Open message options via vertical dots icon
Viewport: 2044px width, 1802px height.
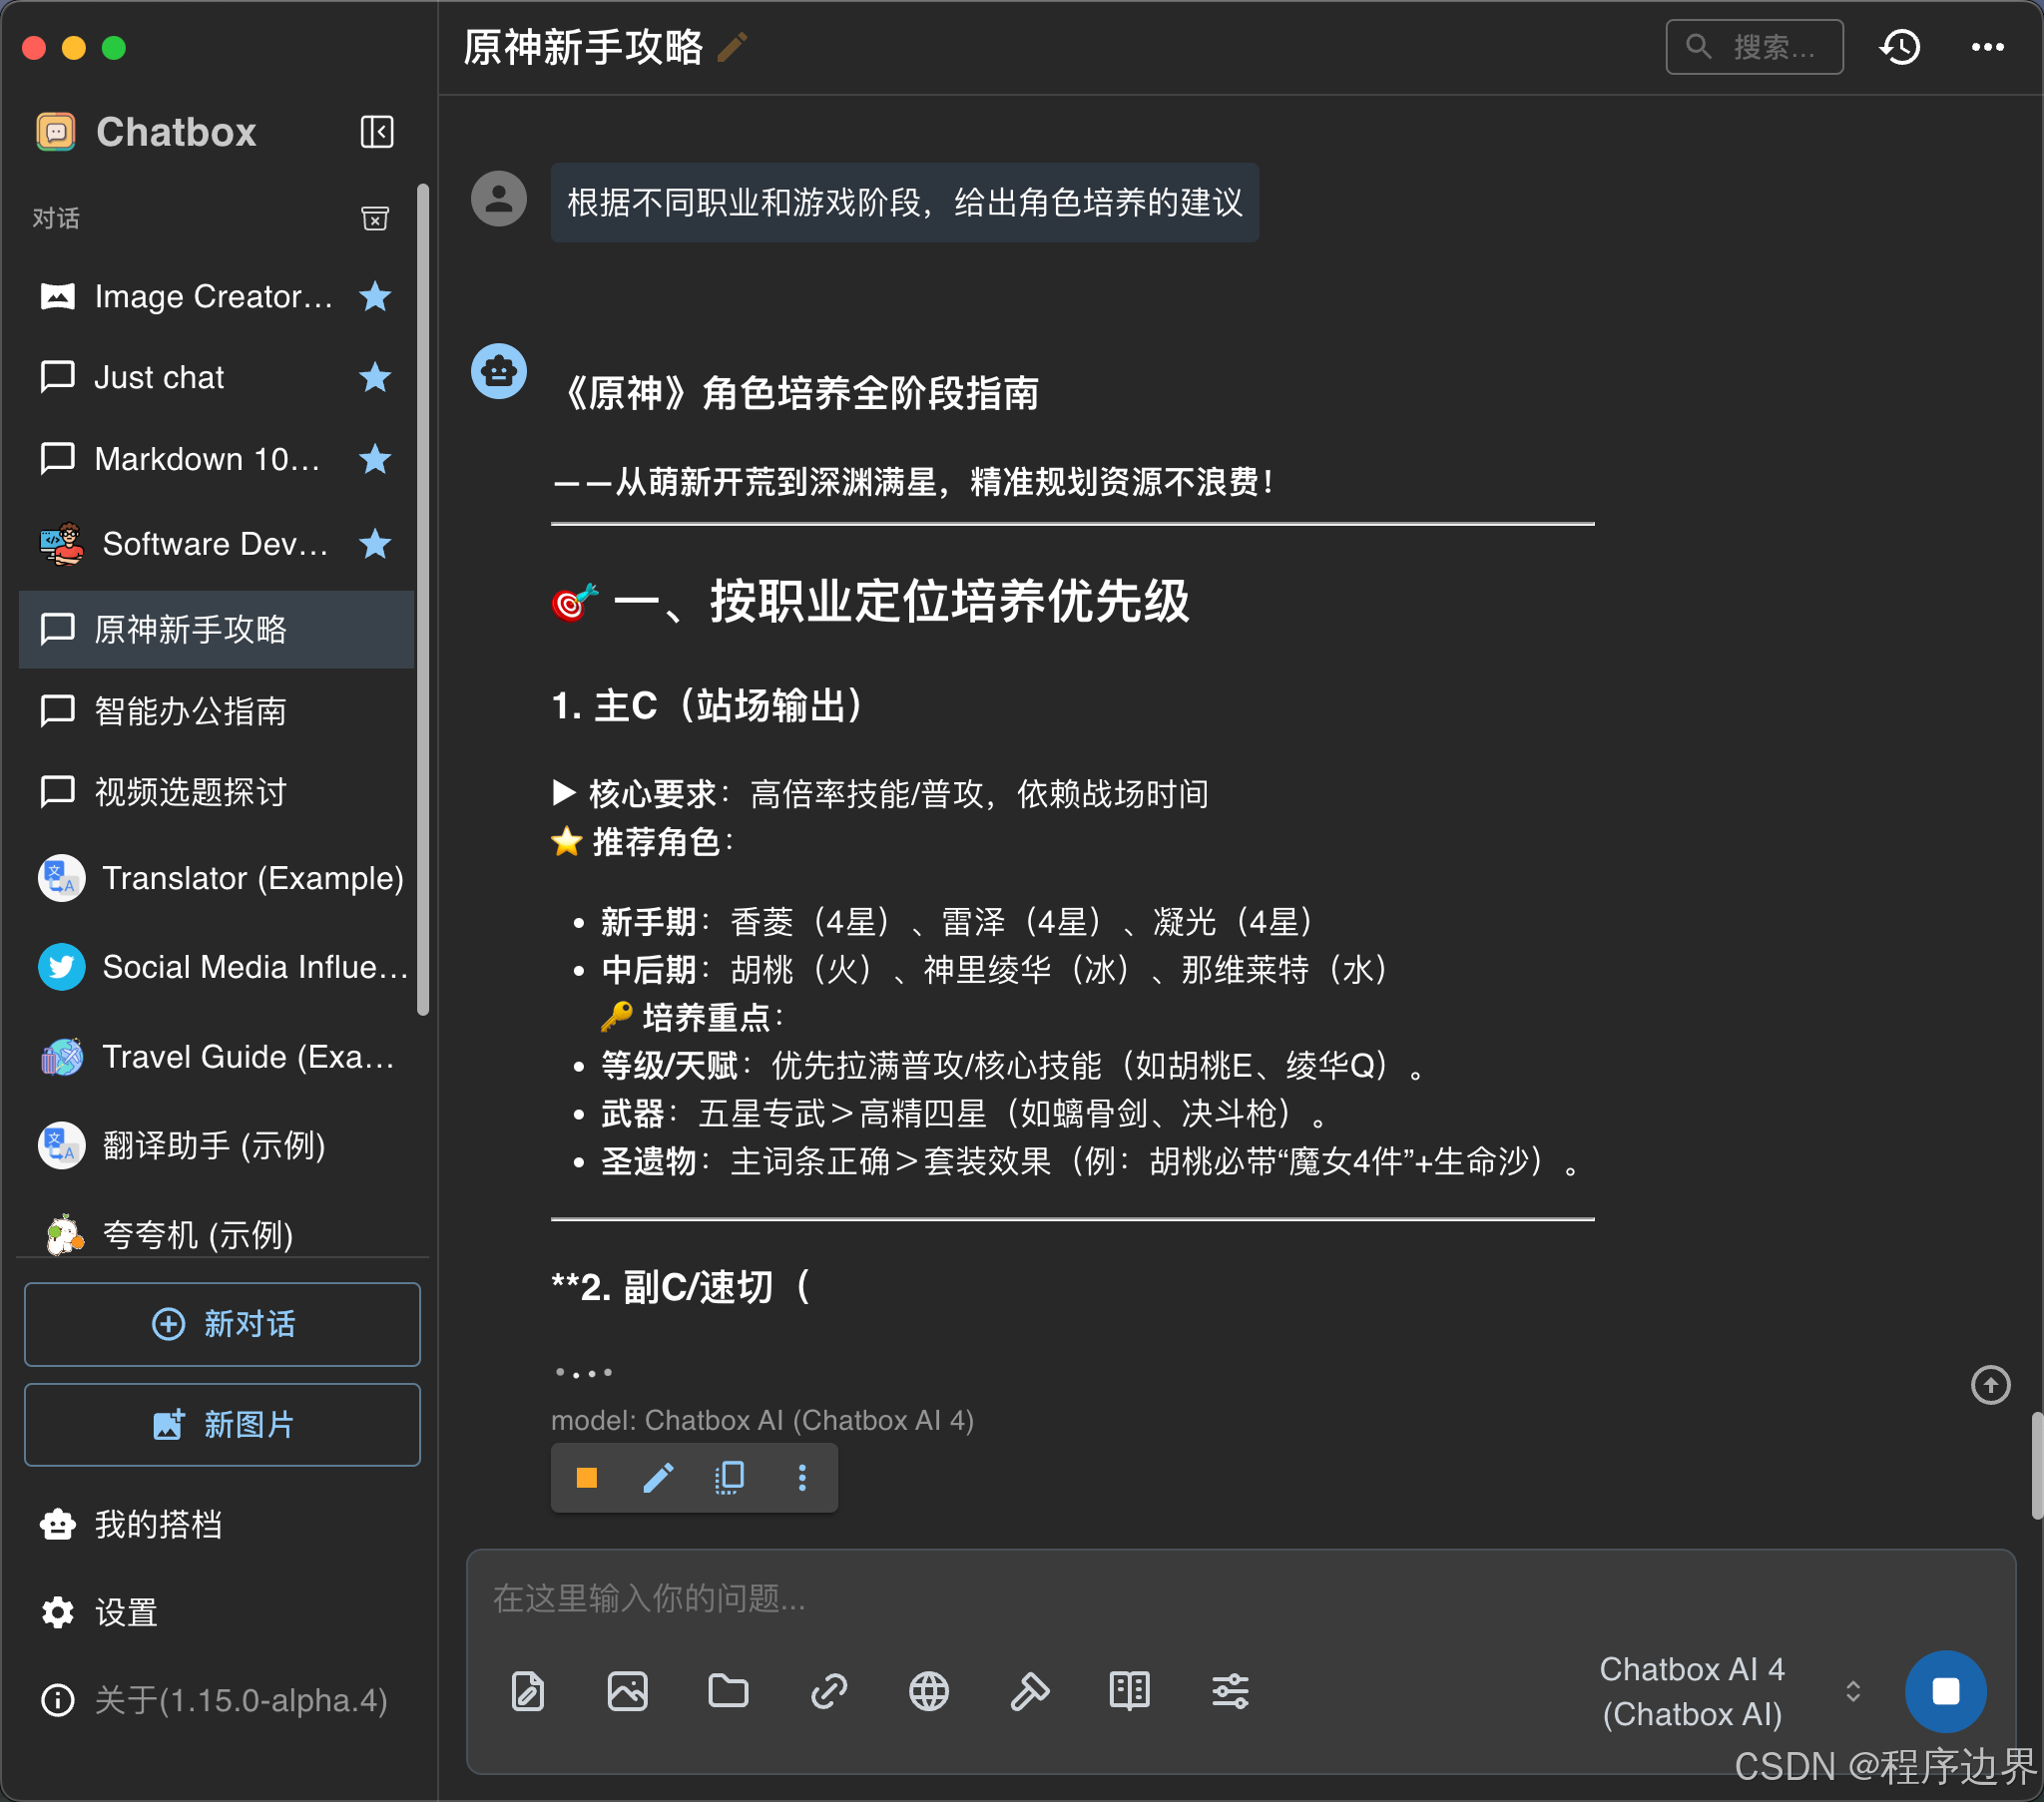click(802, 1477)
